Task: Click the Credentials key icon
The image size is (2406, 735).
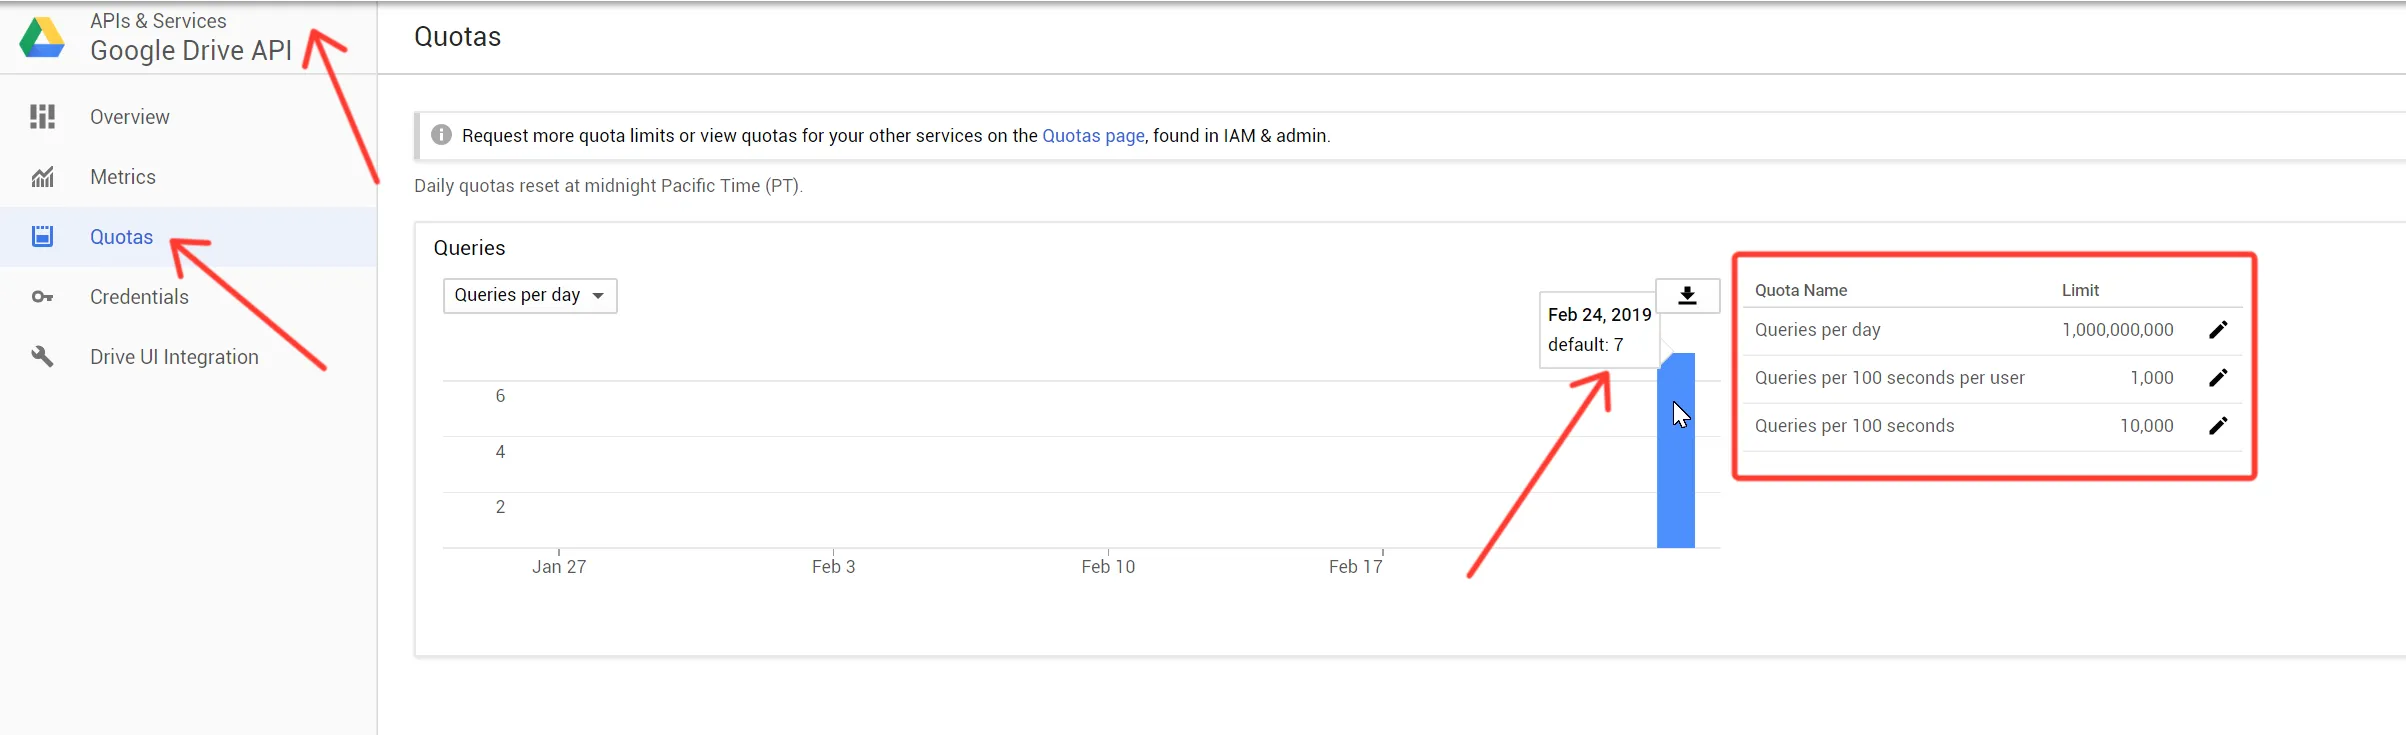Action: point(42,297)
